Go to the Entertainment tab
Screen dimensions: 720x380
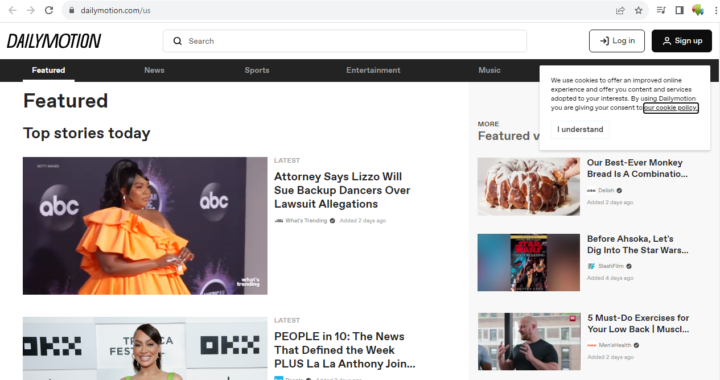coord(373,70)
